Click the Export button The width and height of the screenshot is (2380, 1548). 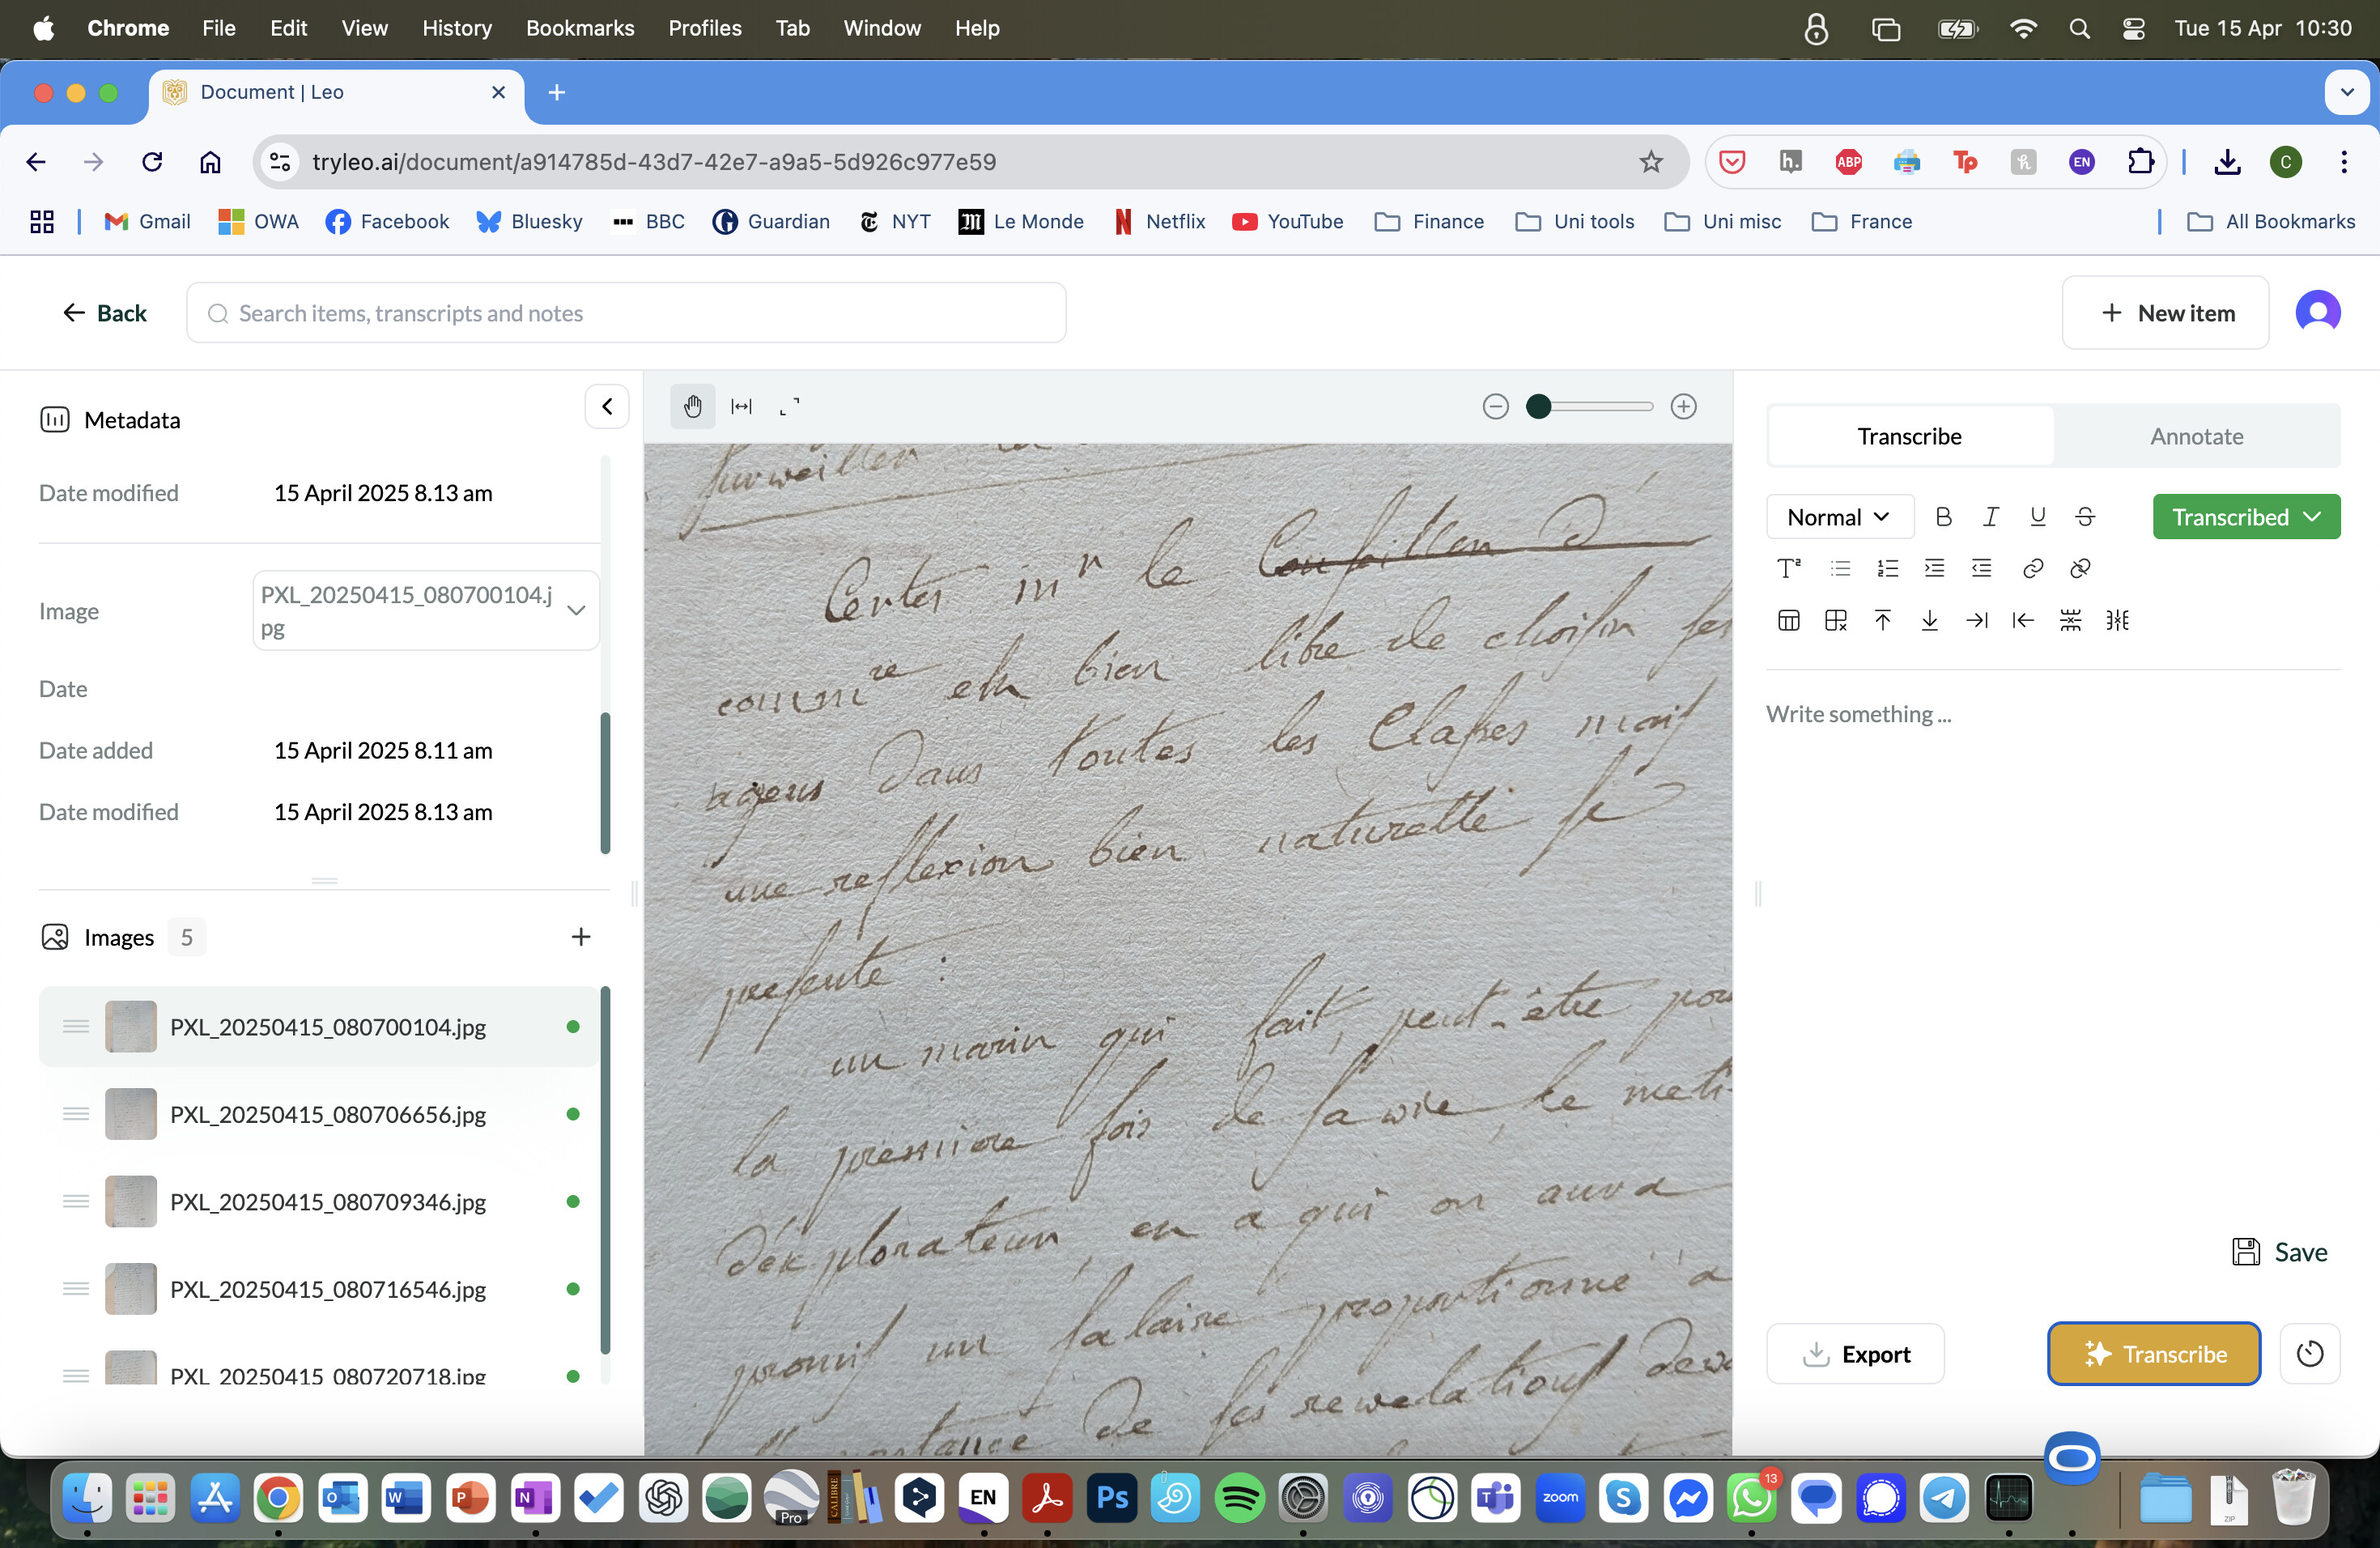1855,1354
